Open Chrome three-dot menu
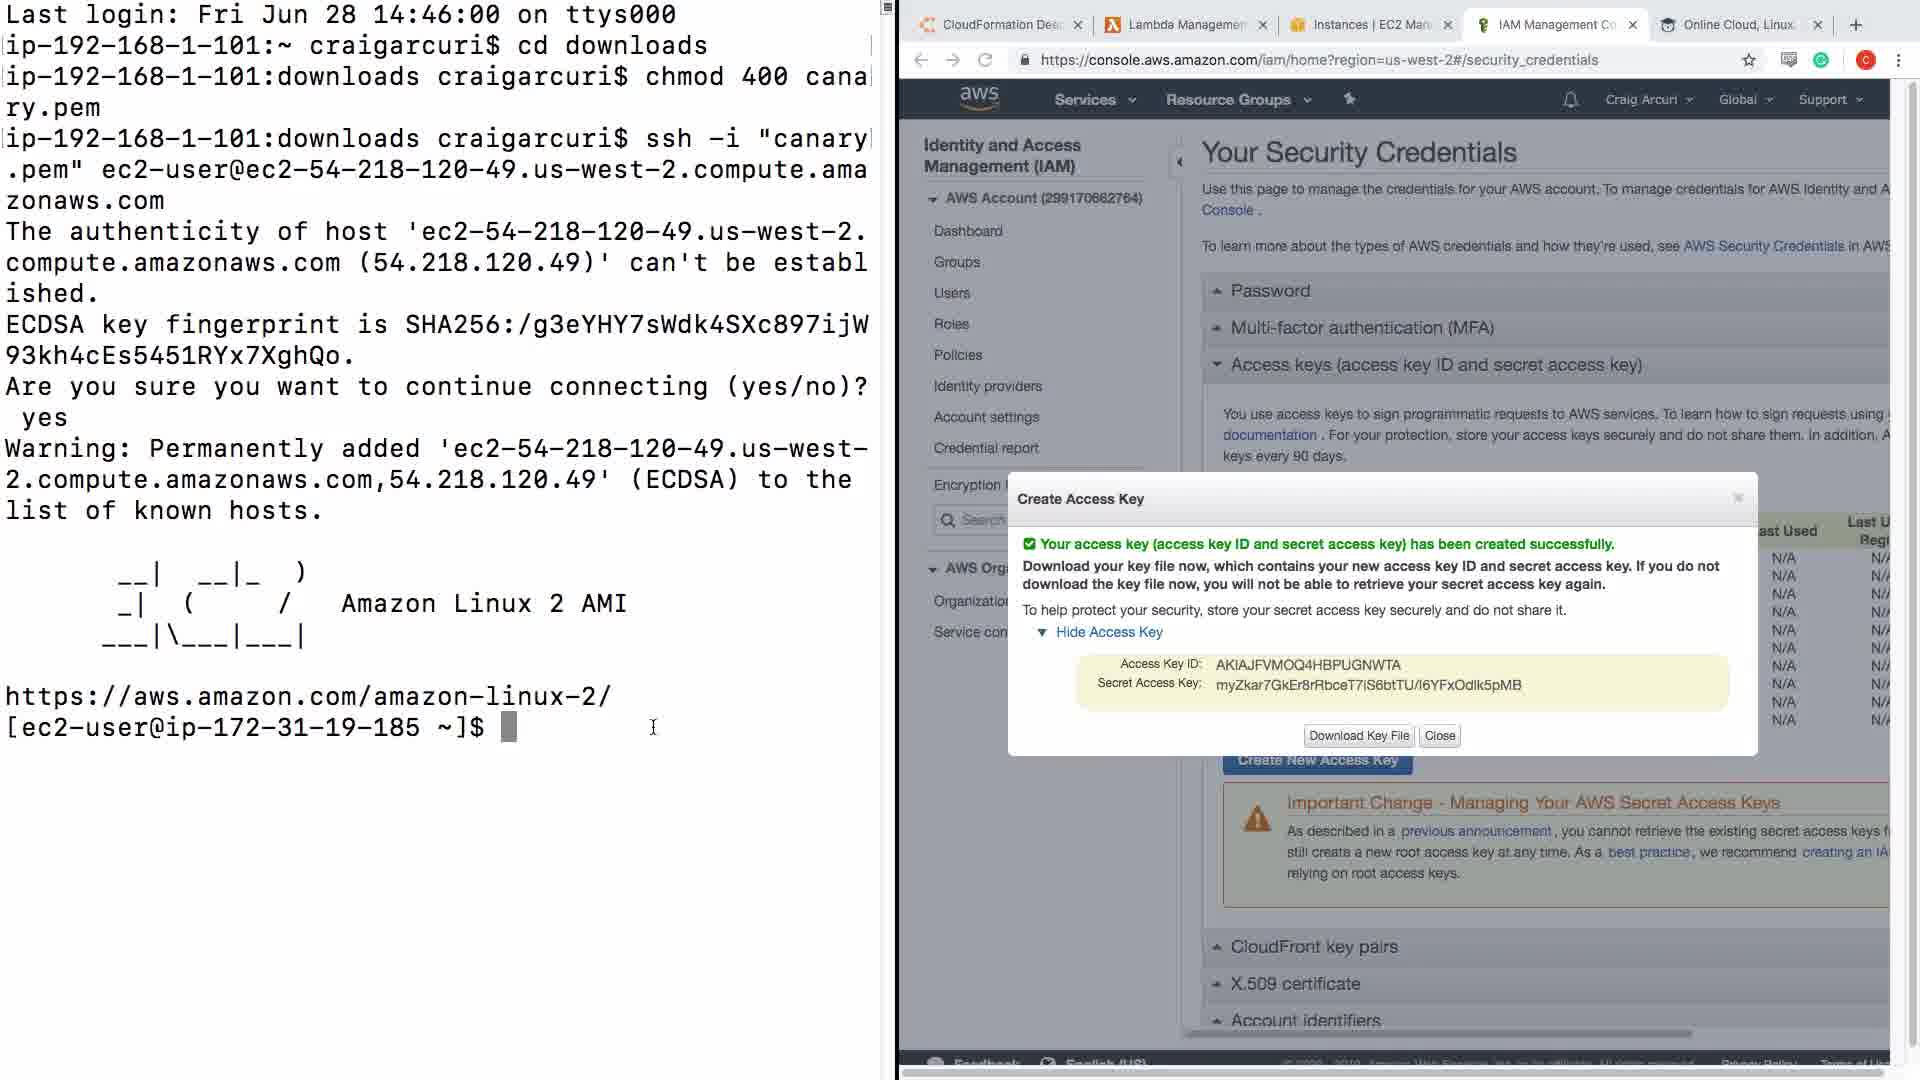This screenshot has height=1080, width=1920. pyautogui.click(x=1898, y=60)
